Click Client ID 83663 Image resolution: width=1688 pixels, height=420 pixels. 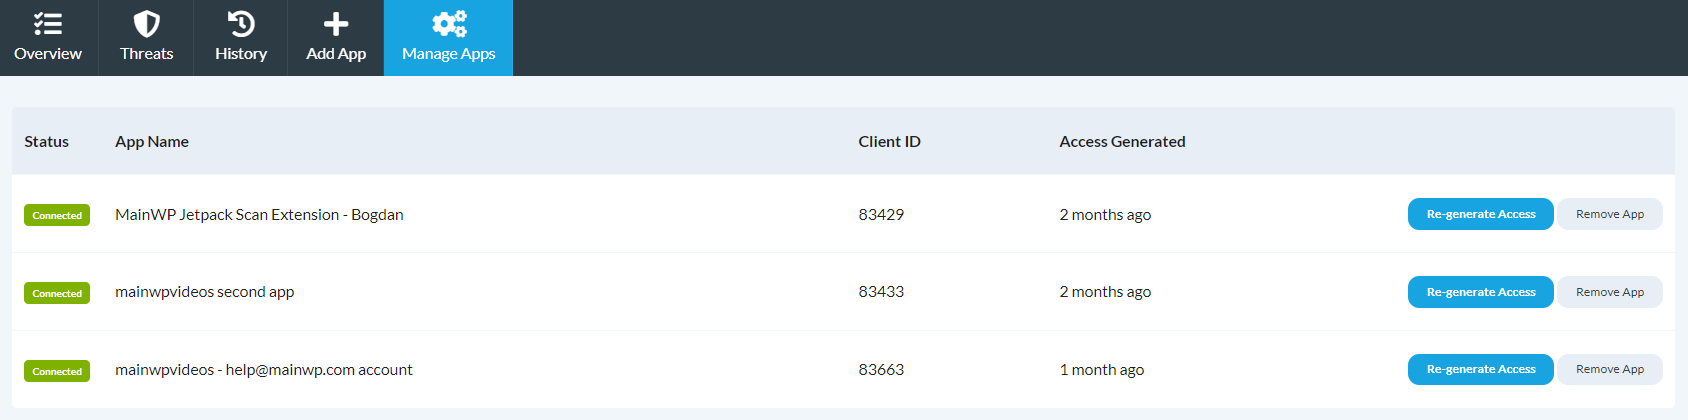(x=881, y=370)
